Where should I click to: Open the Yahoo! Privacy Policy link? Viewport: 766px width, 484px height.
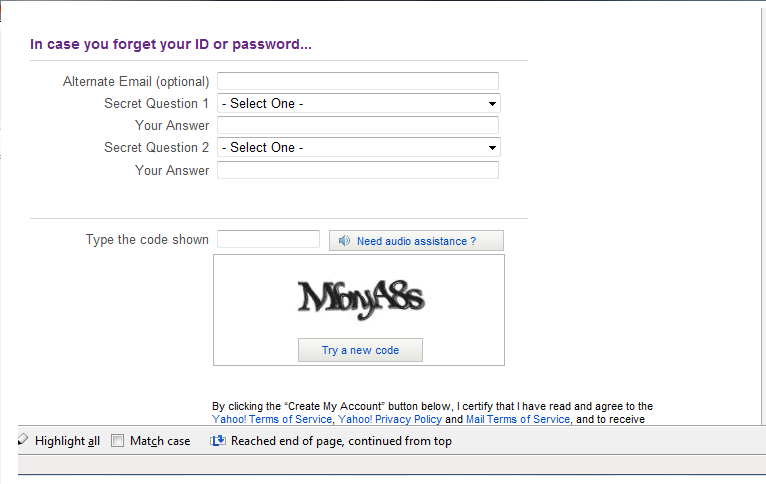[x=390, y=420]
